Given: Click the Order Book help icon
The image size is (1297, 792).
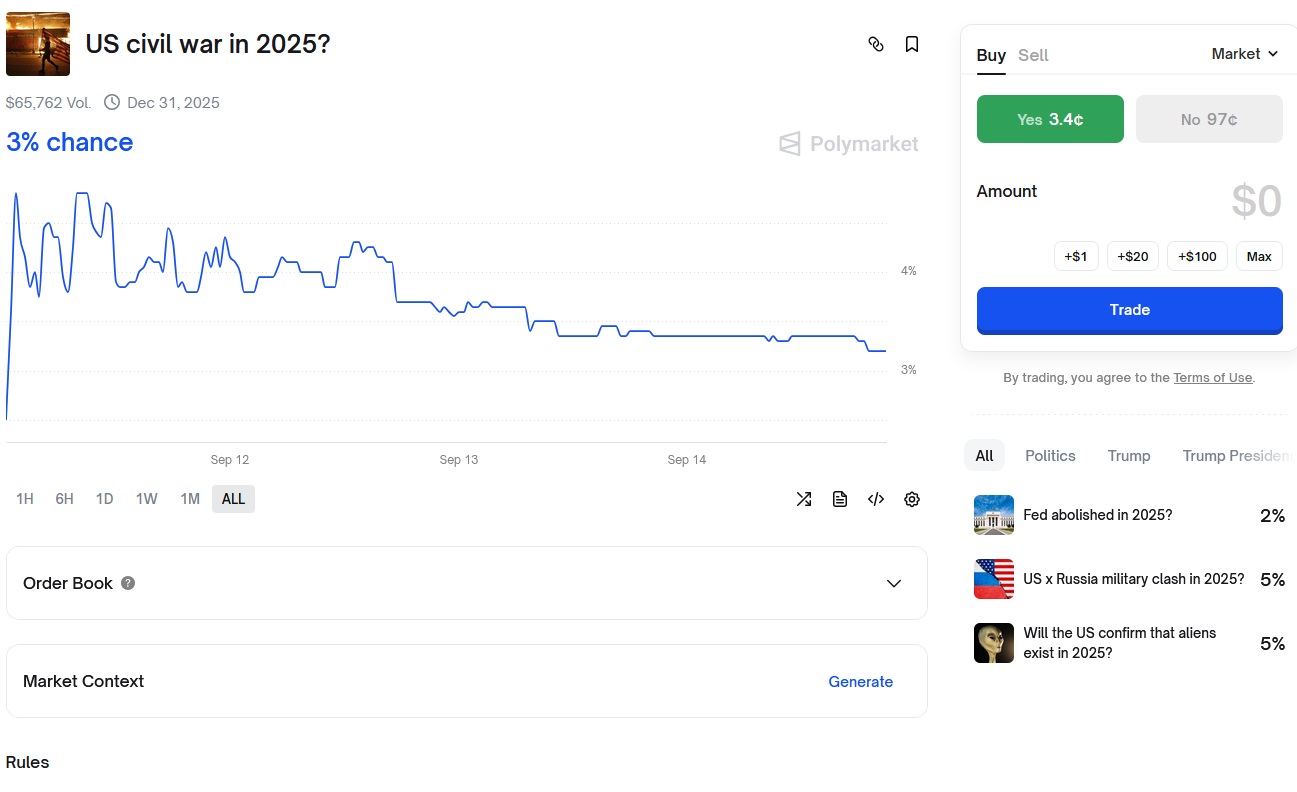Looking at the screenshot, I should 128,583.
